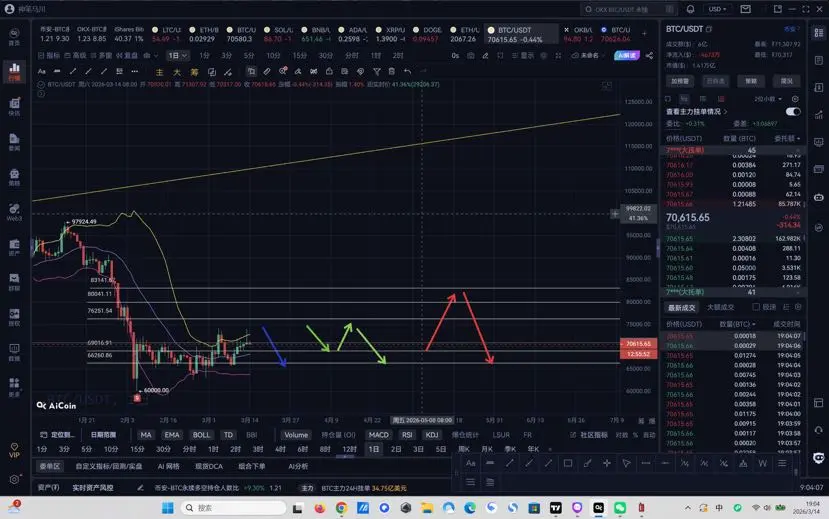Image resolution: width=829 pixels, height=519 pixels.
Task: Add new ticker tab with plus icon
Action: coord(644,34)
